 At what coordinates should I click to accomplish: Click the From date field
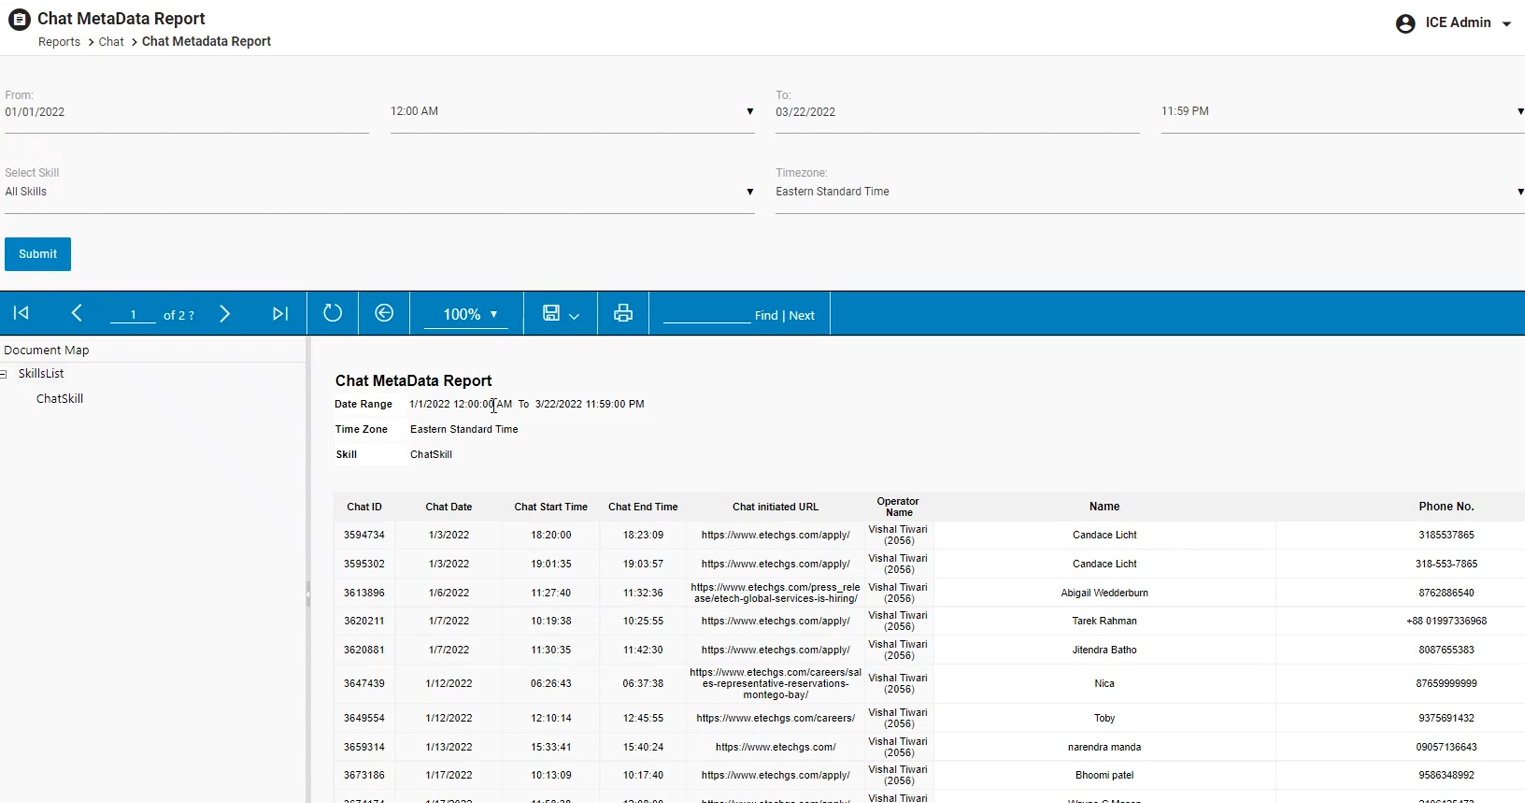tap(186, 113)
